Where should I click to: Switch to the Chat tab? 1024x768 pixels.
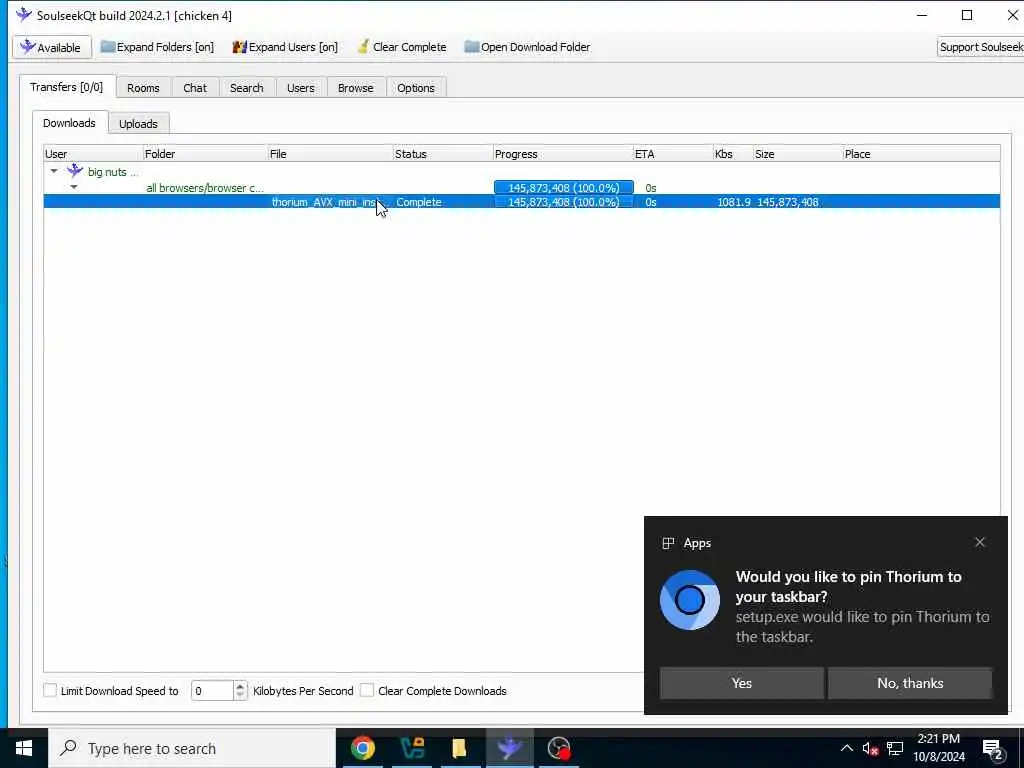tap(195, 88)
